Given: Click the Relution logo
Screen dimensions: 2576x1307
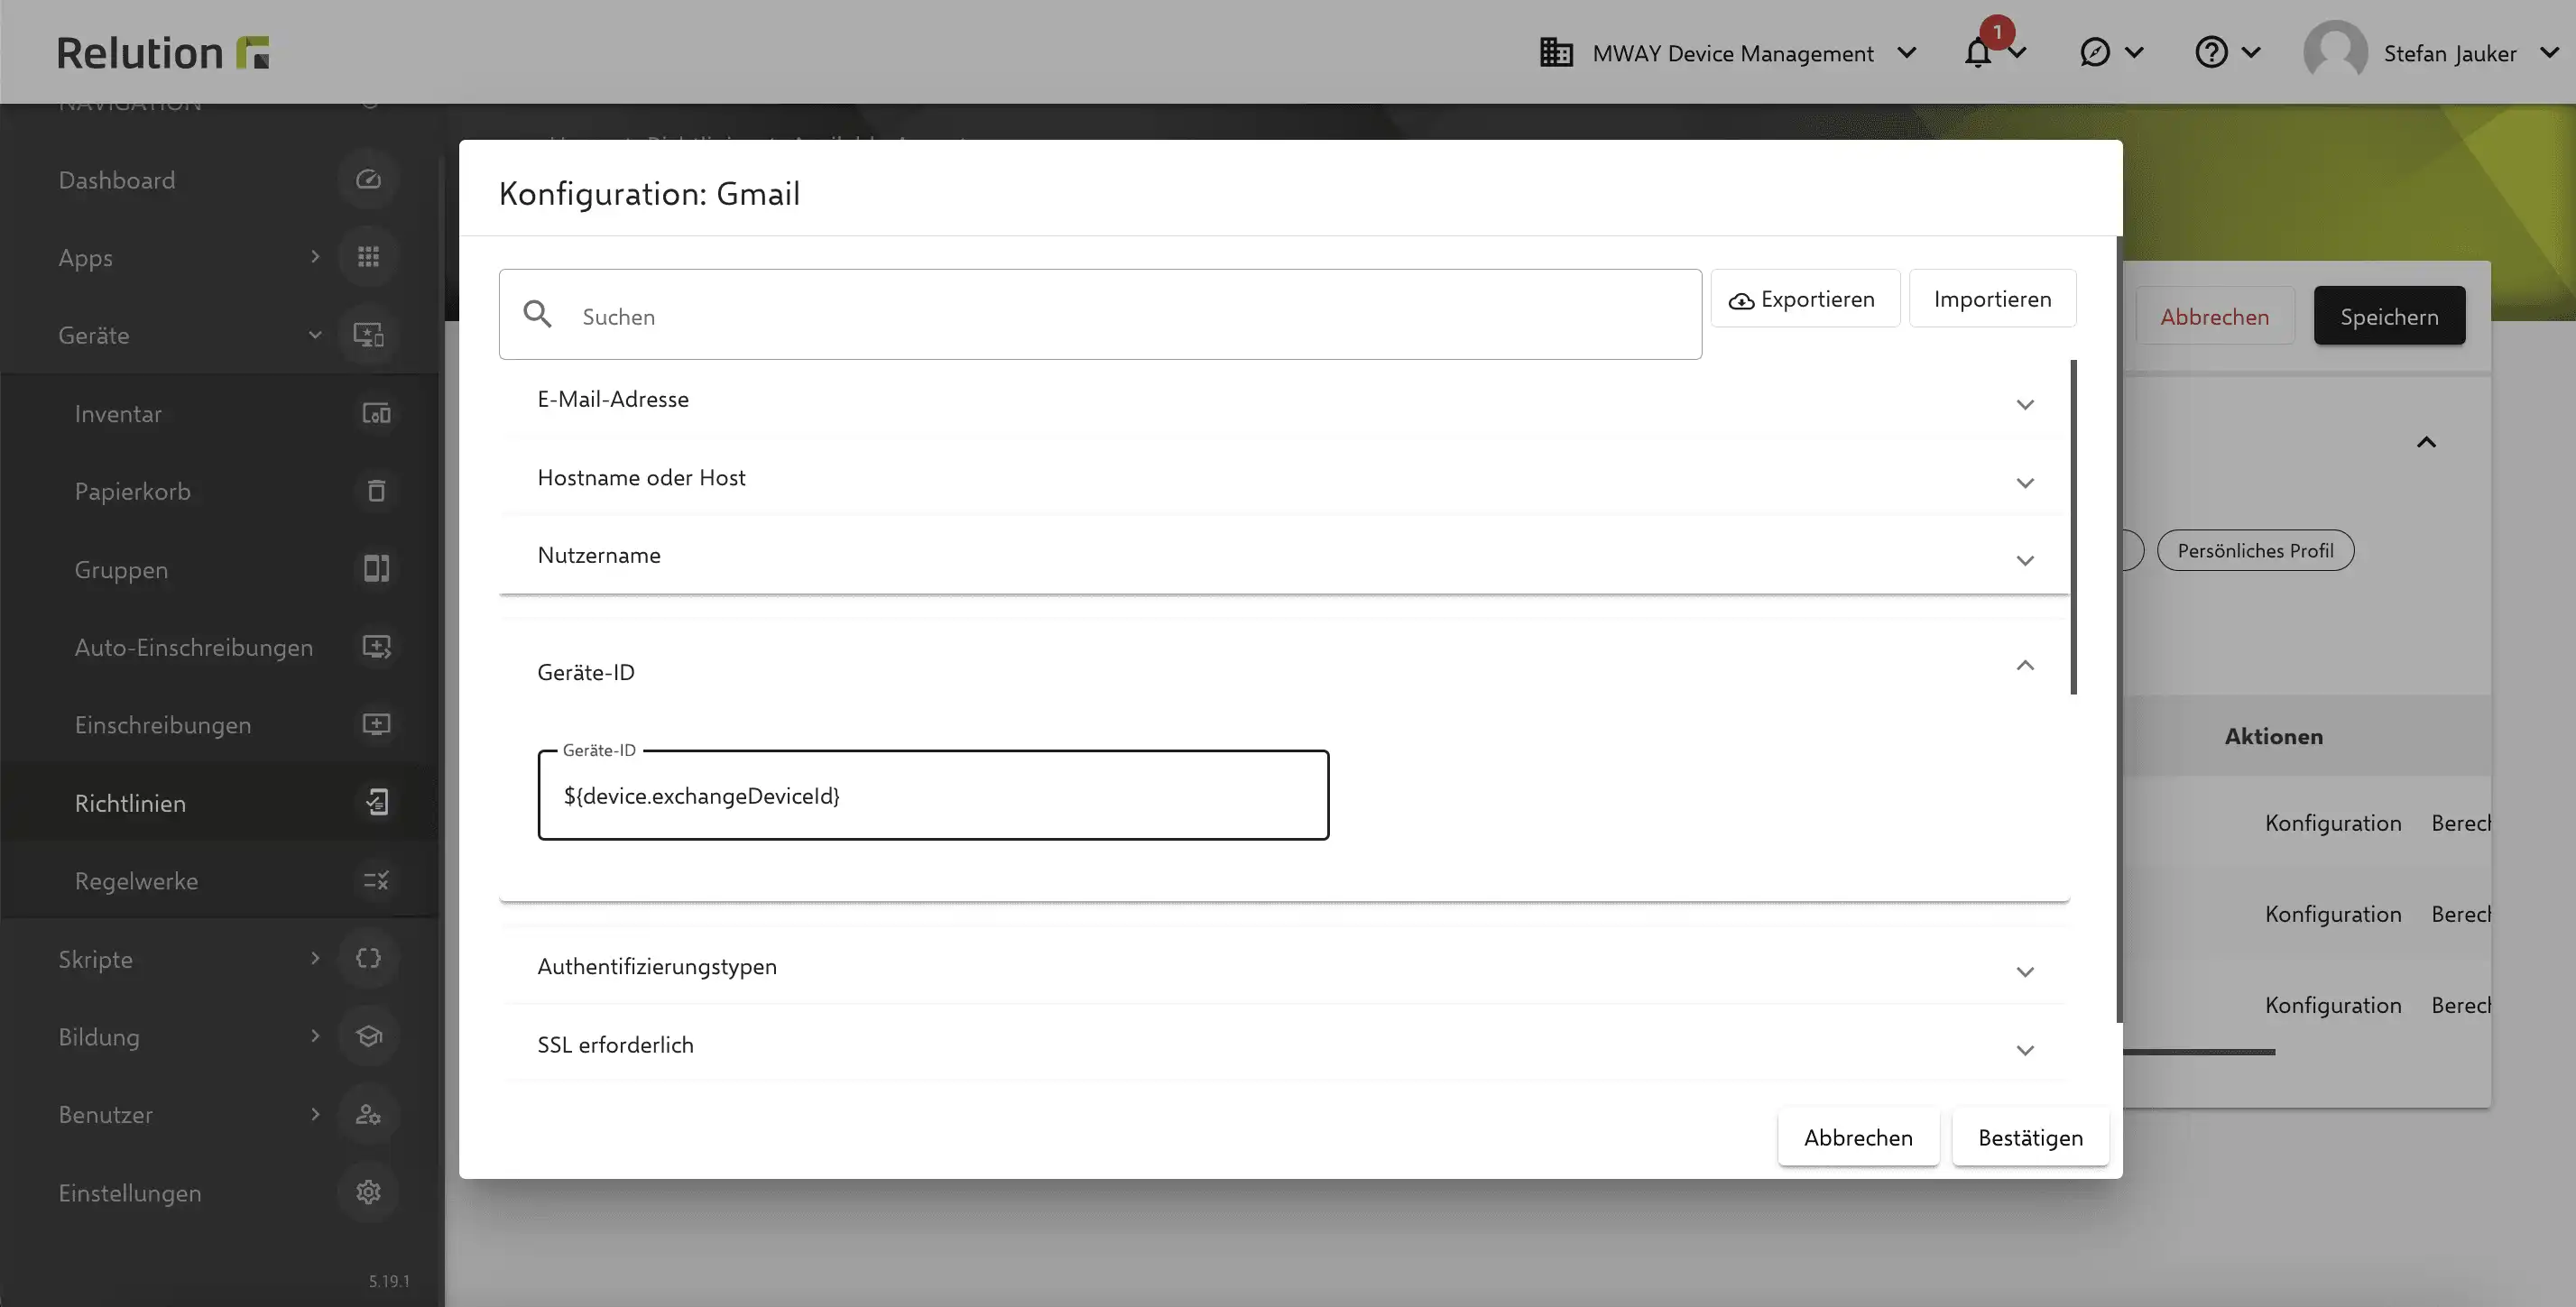Looking at the screenshot, I should pos(163,52).
